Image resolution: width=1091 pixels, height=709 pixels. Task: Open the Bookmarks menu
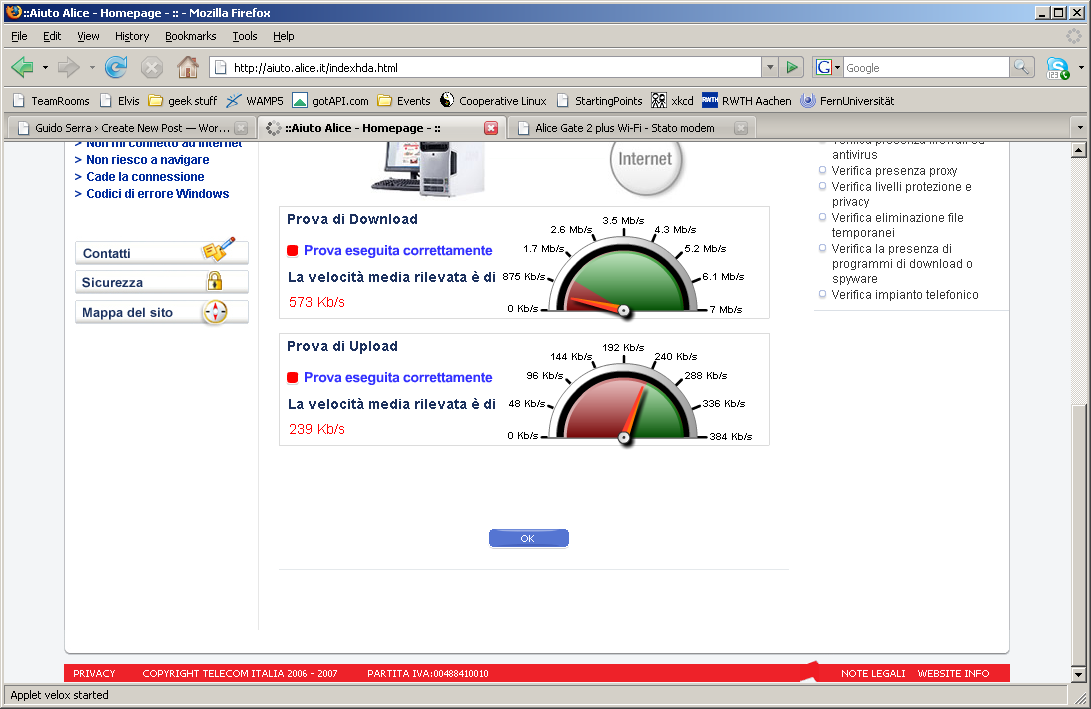pos(190,36)
